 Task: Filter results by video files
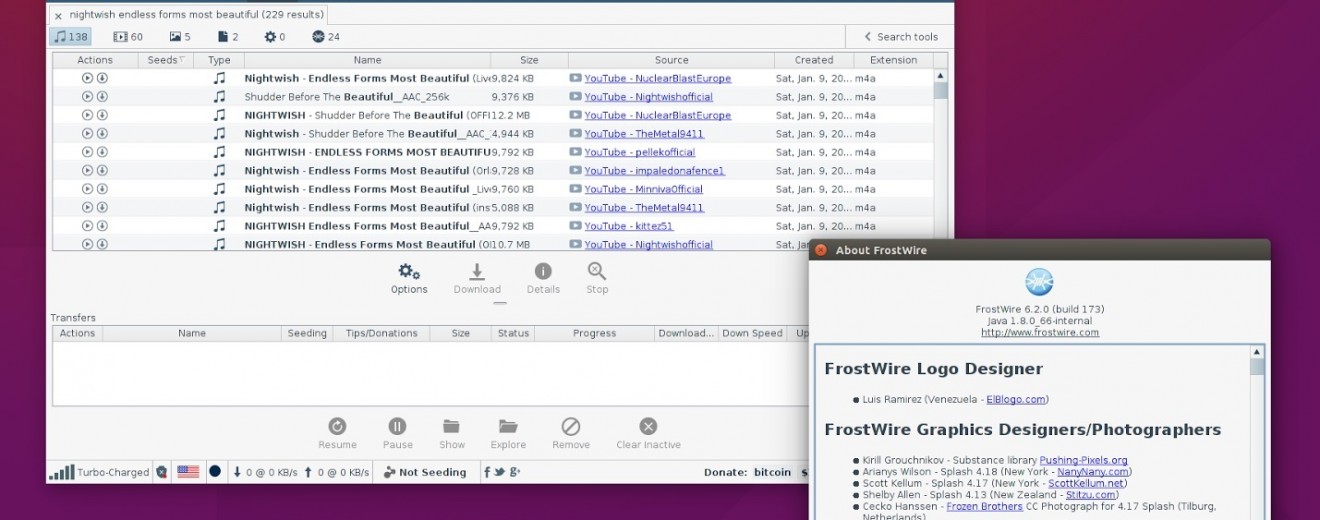point(128,37)
